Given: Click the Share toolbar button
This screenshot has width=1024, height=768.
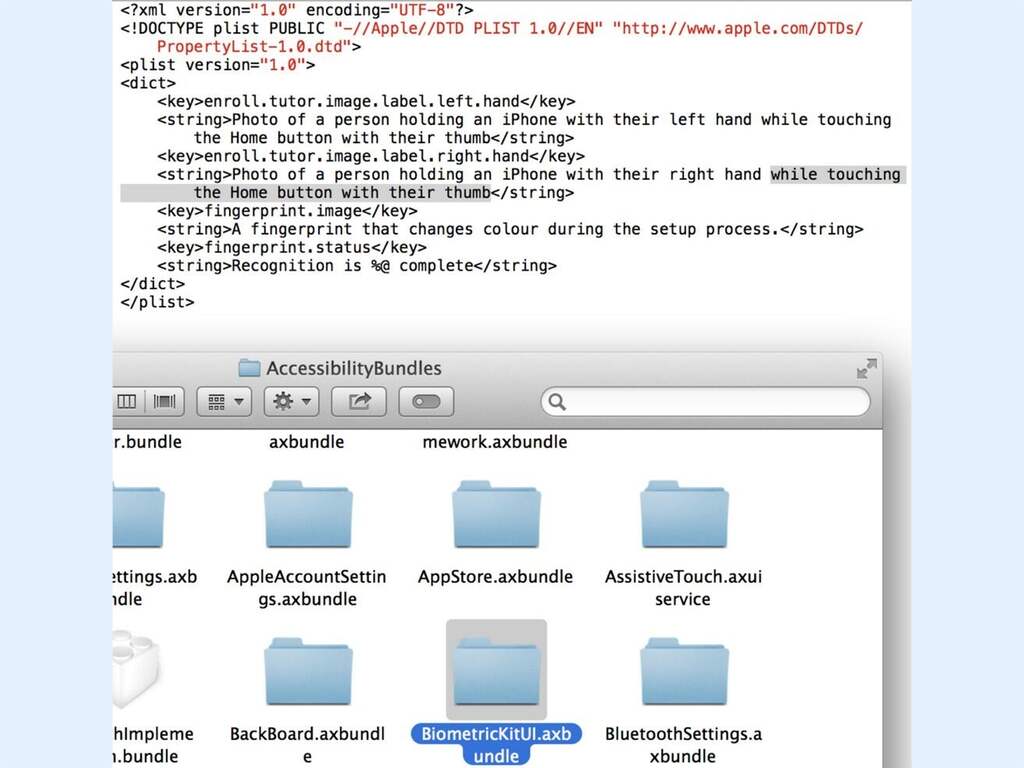Looking at the screenshot, I should click(359, 401).
